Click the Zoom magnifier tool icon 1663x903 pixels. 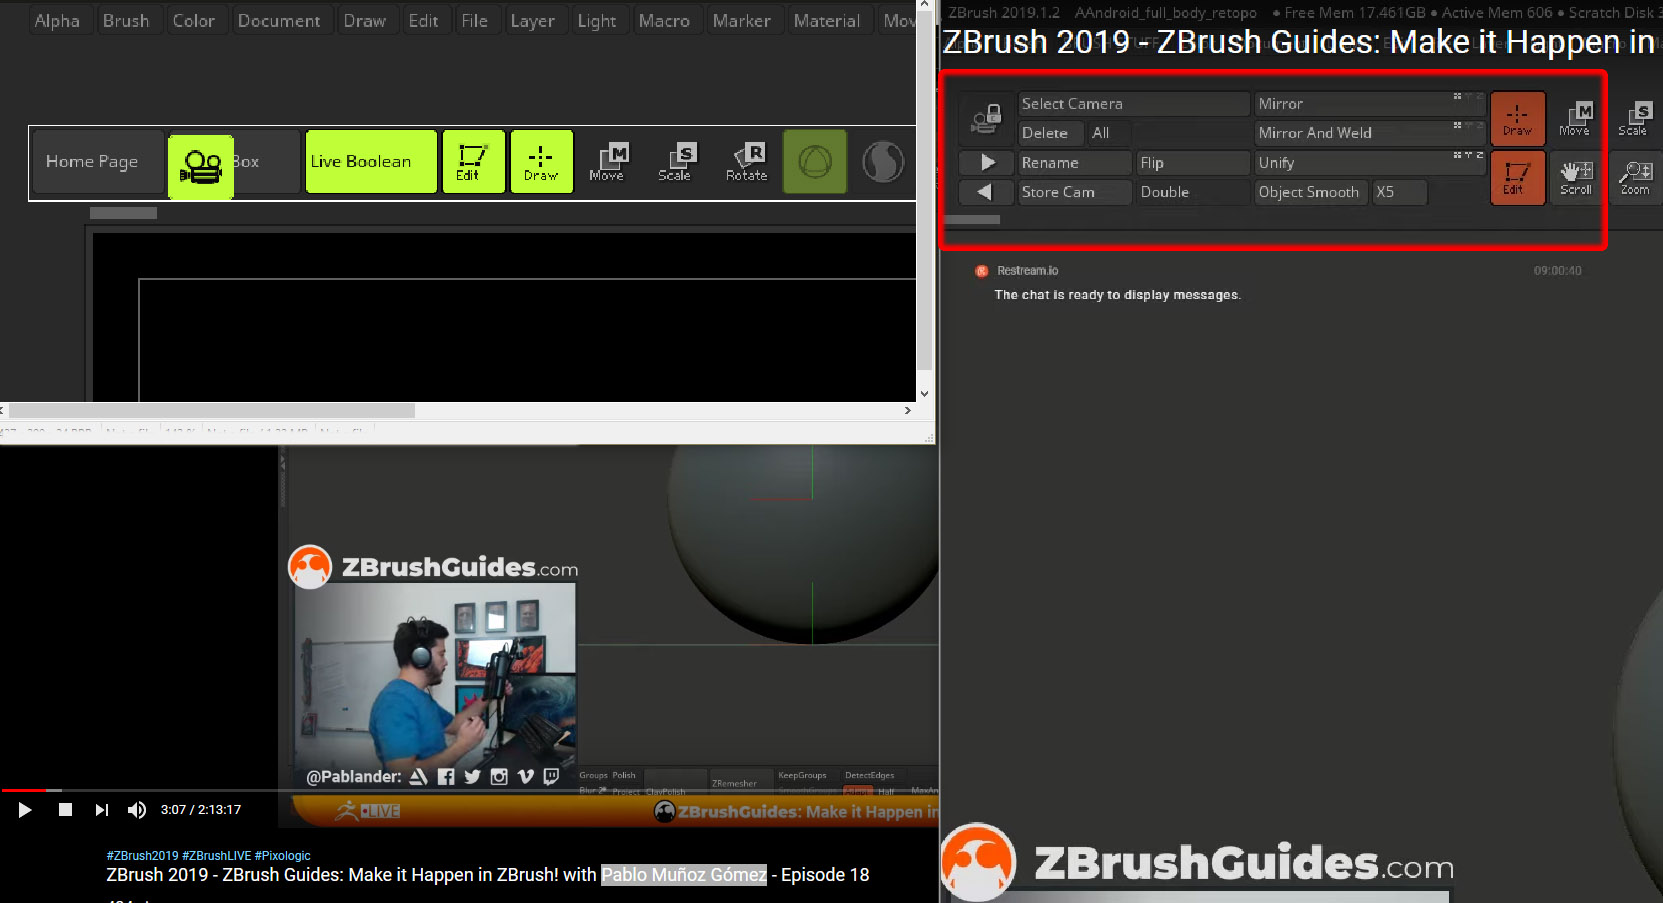1635,177
